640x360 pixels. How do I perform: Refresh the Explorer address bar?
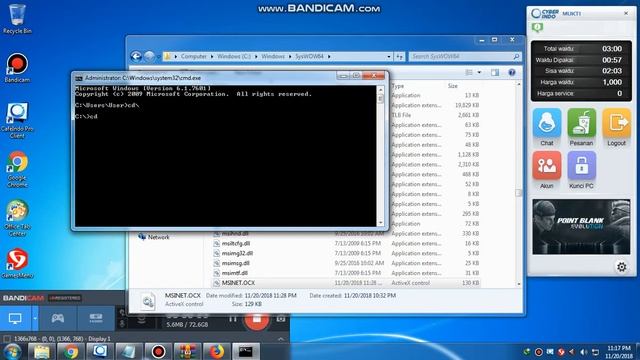[400, 56]
